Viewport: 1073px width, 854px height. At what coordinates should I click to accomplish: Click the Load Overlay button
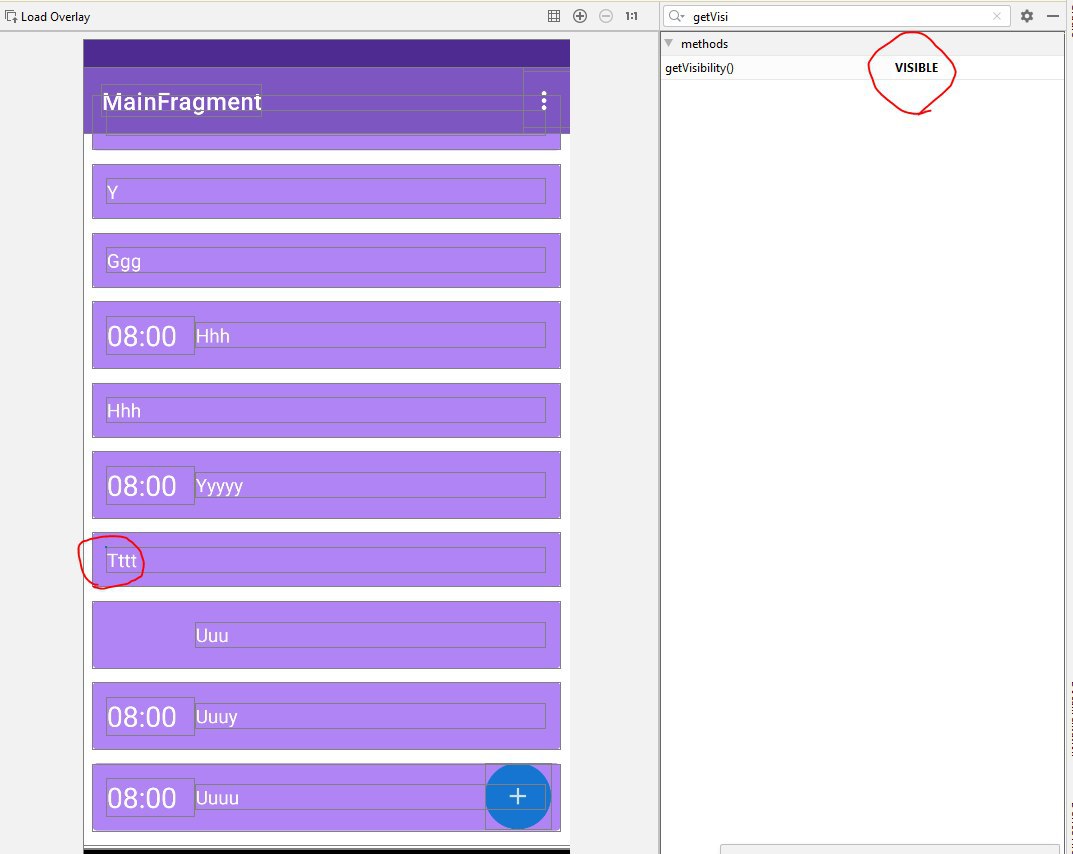[x=47, y=16]
